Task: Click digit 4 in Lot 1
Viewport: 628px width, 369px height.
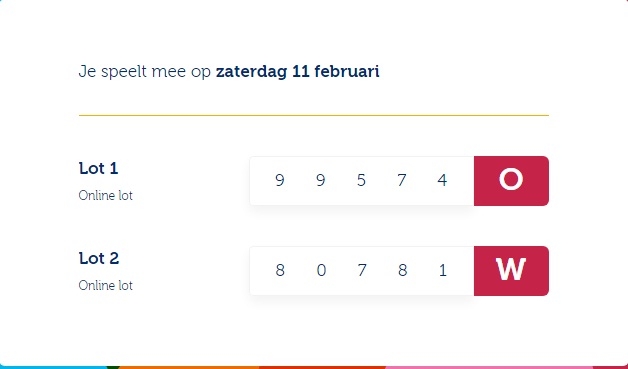Action: click(442, 180)
